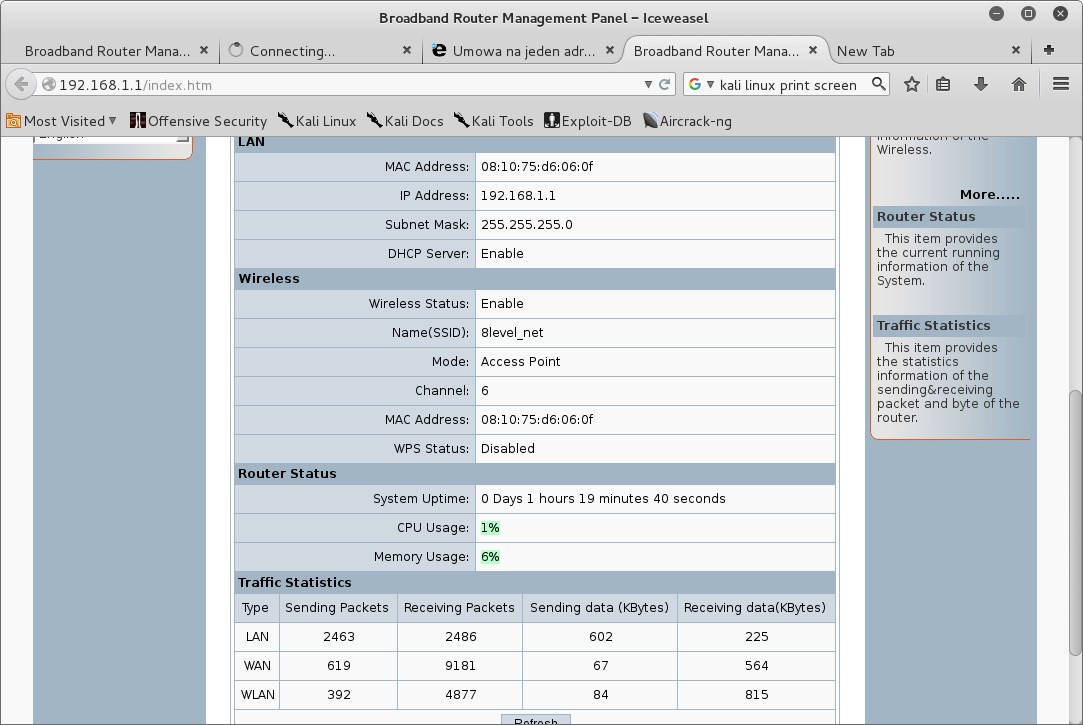Switch to Umowa na jeden adr... tab
The image size is (1083, 725).
[x=524, y=51]
